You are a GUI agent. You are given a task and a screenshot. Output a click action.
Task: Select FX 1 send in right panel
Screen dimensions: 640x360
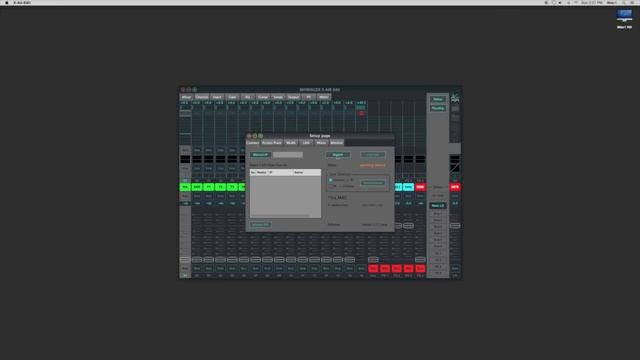[x=437, y=253]
